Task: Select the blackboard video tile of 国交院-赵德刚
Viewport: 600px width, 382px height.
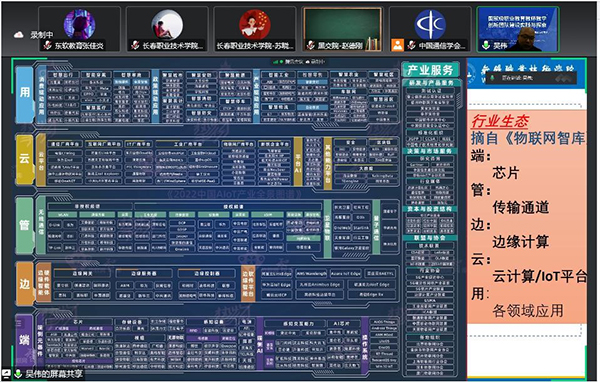Action: point(342,29)
